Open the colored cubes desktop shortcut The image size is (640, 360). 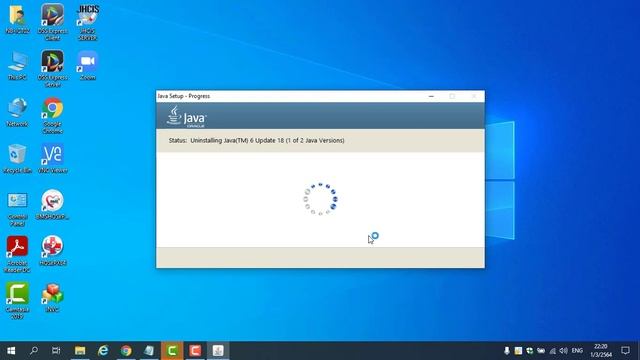(x=52, y=297)
